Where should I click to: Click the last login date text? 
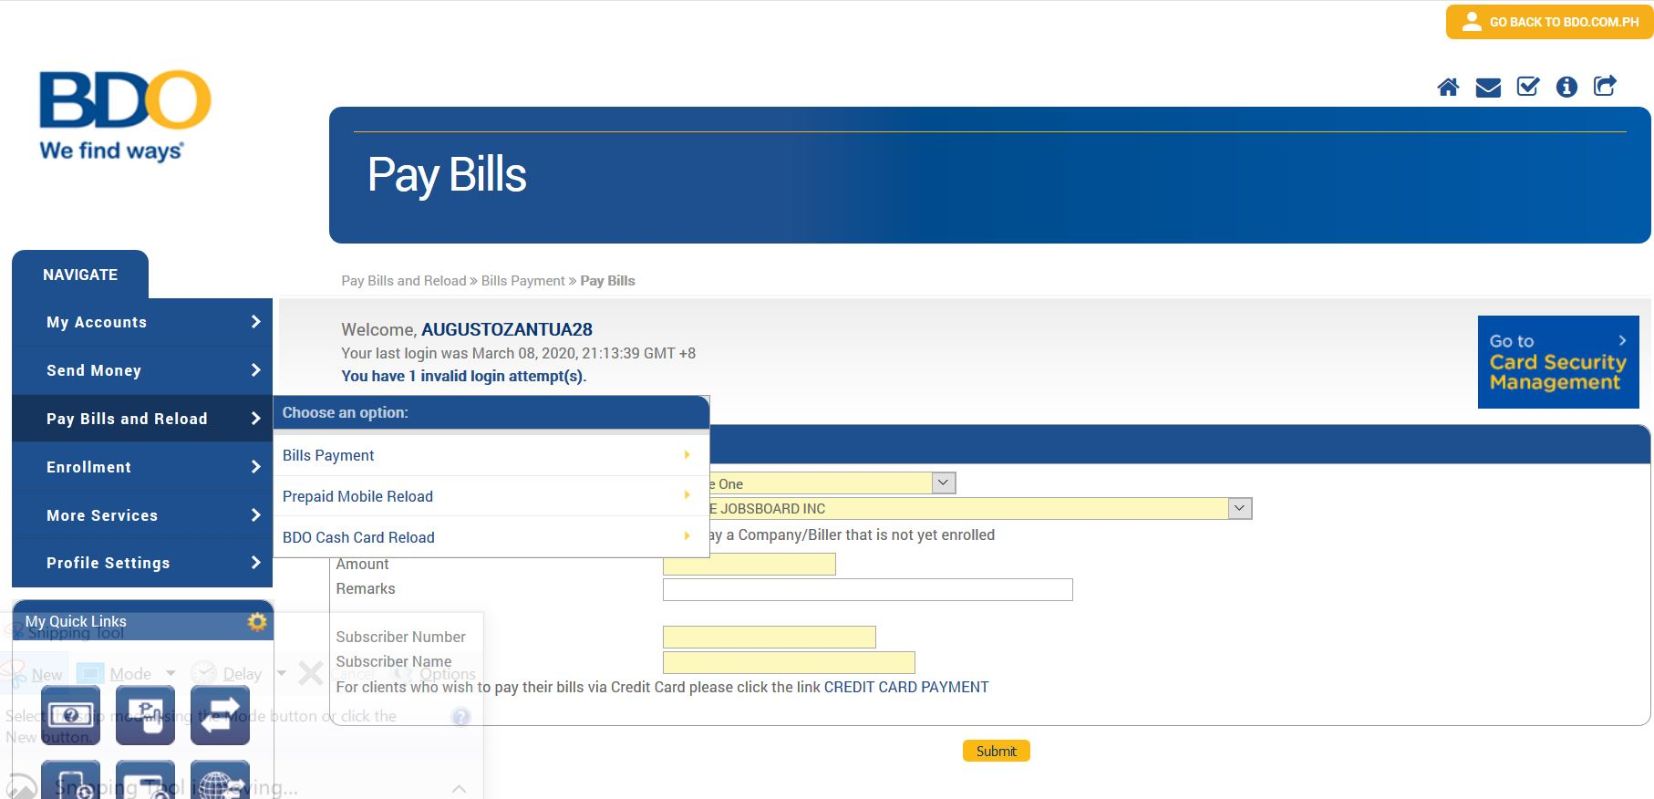coord(518,353)
